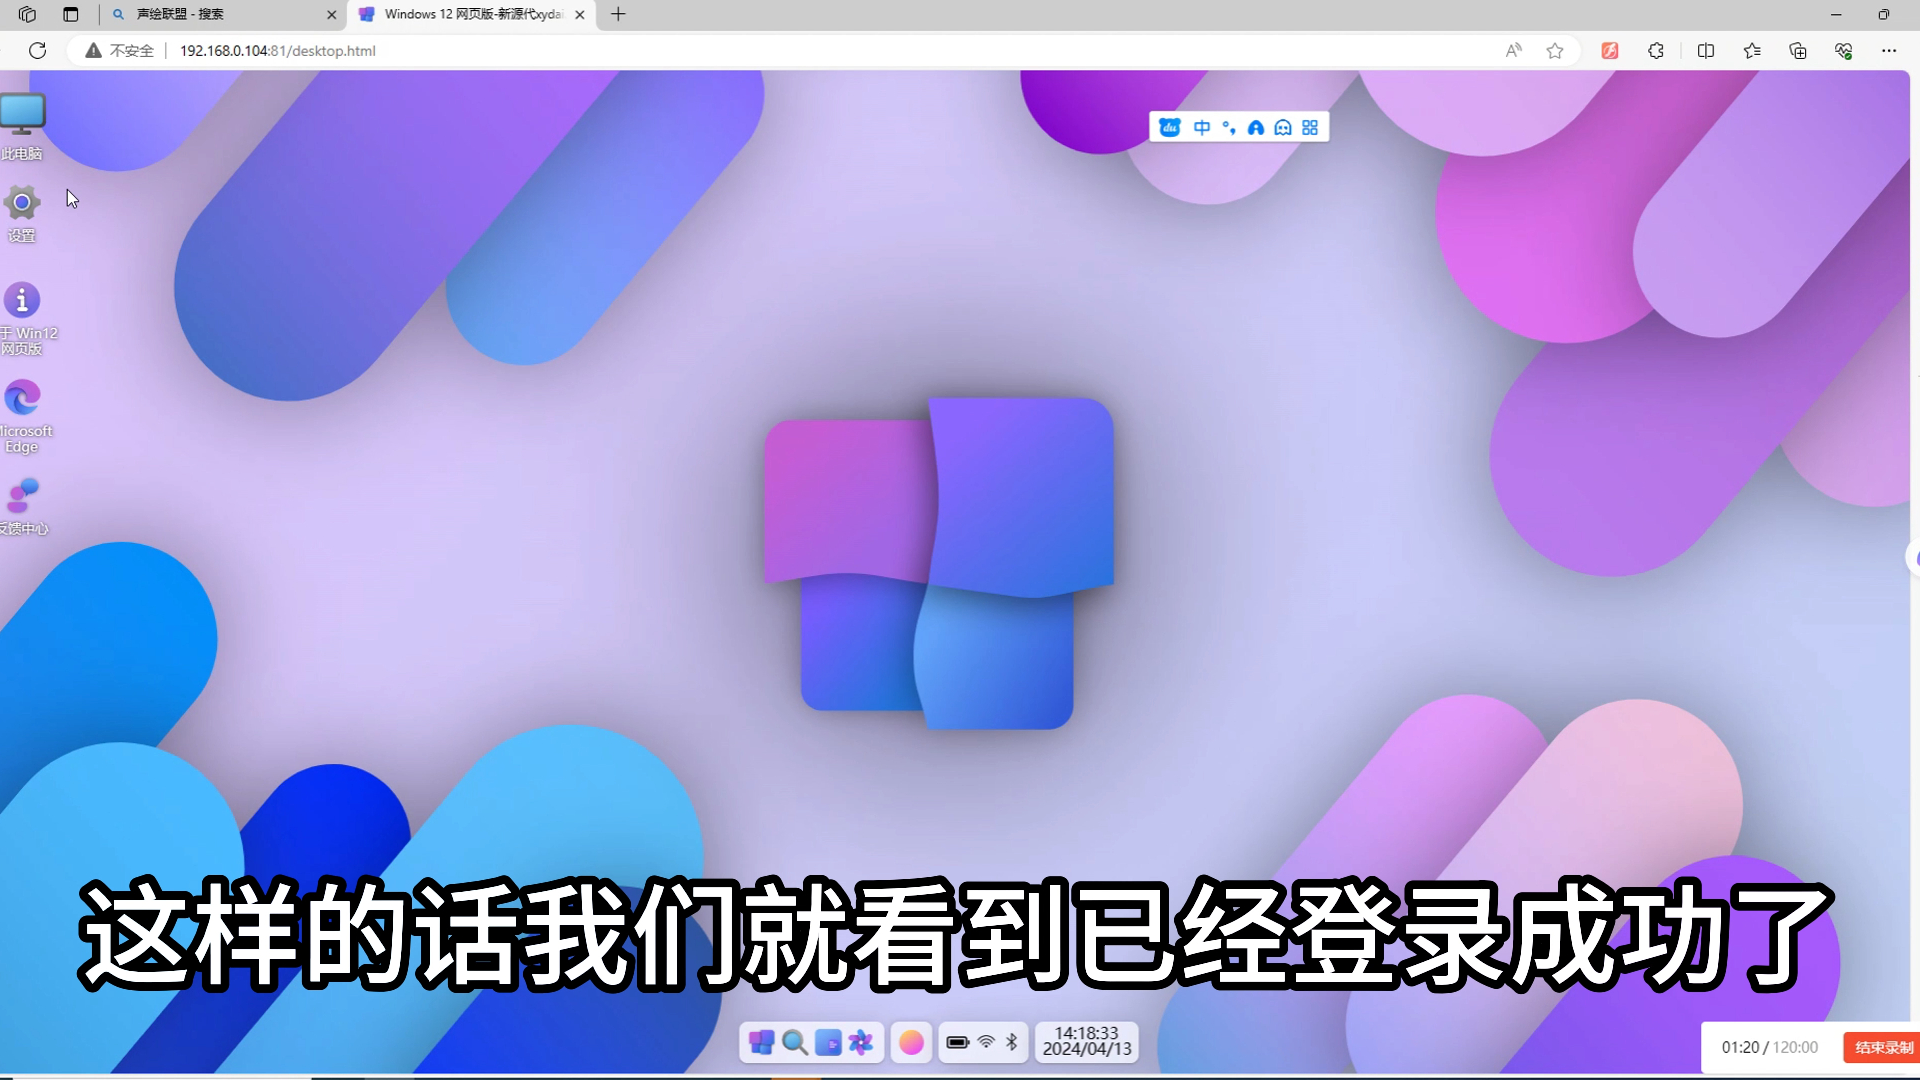Click the red extension icon in toolbar
This screenshot has width=1920, height=1080.
(x=1610, y=50)
